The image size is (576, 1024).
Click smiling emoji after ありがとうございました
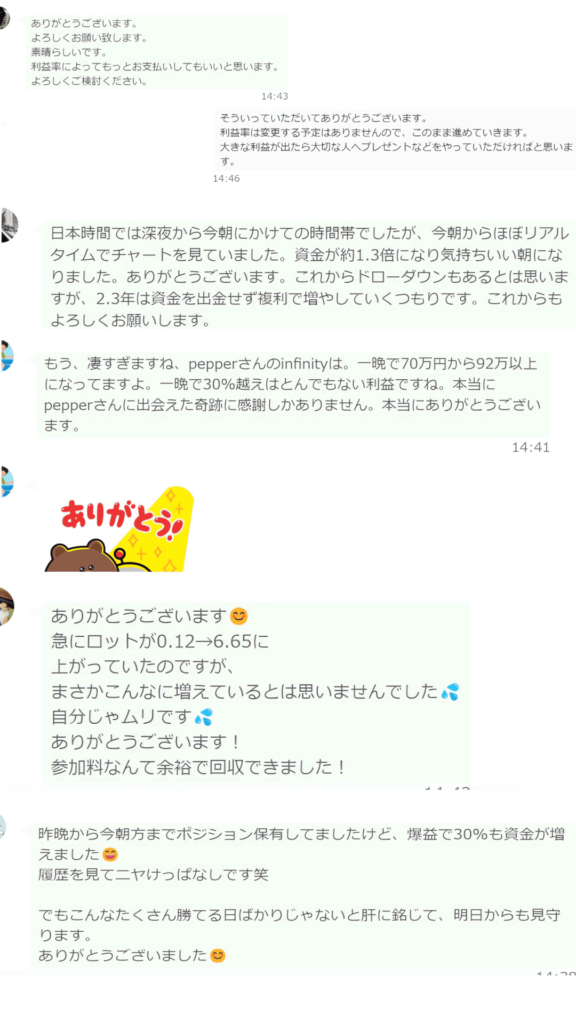pyautogui.click(x=217, y=955)
